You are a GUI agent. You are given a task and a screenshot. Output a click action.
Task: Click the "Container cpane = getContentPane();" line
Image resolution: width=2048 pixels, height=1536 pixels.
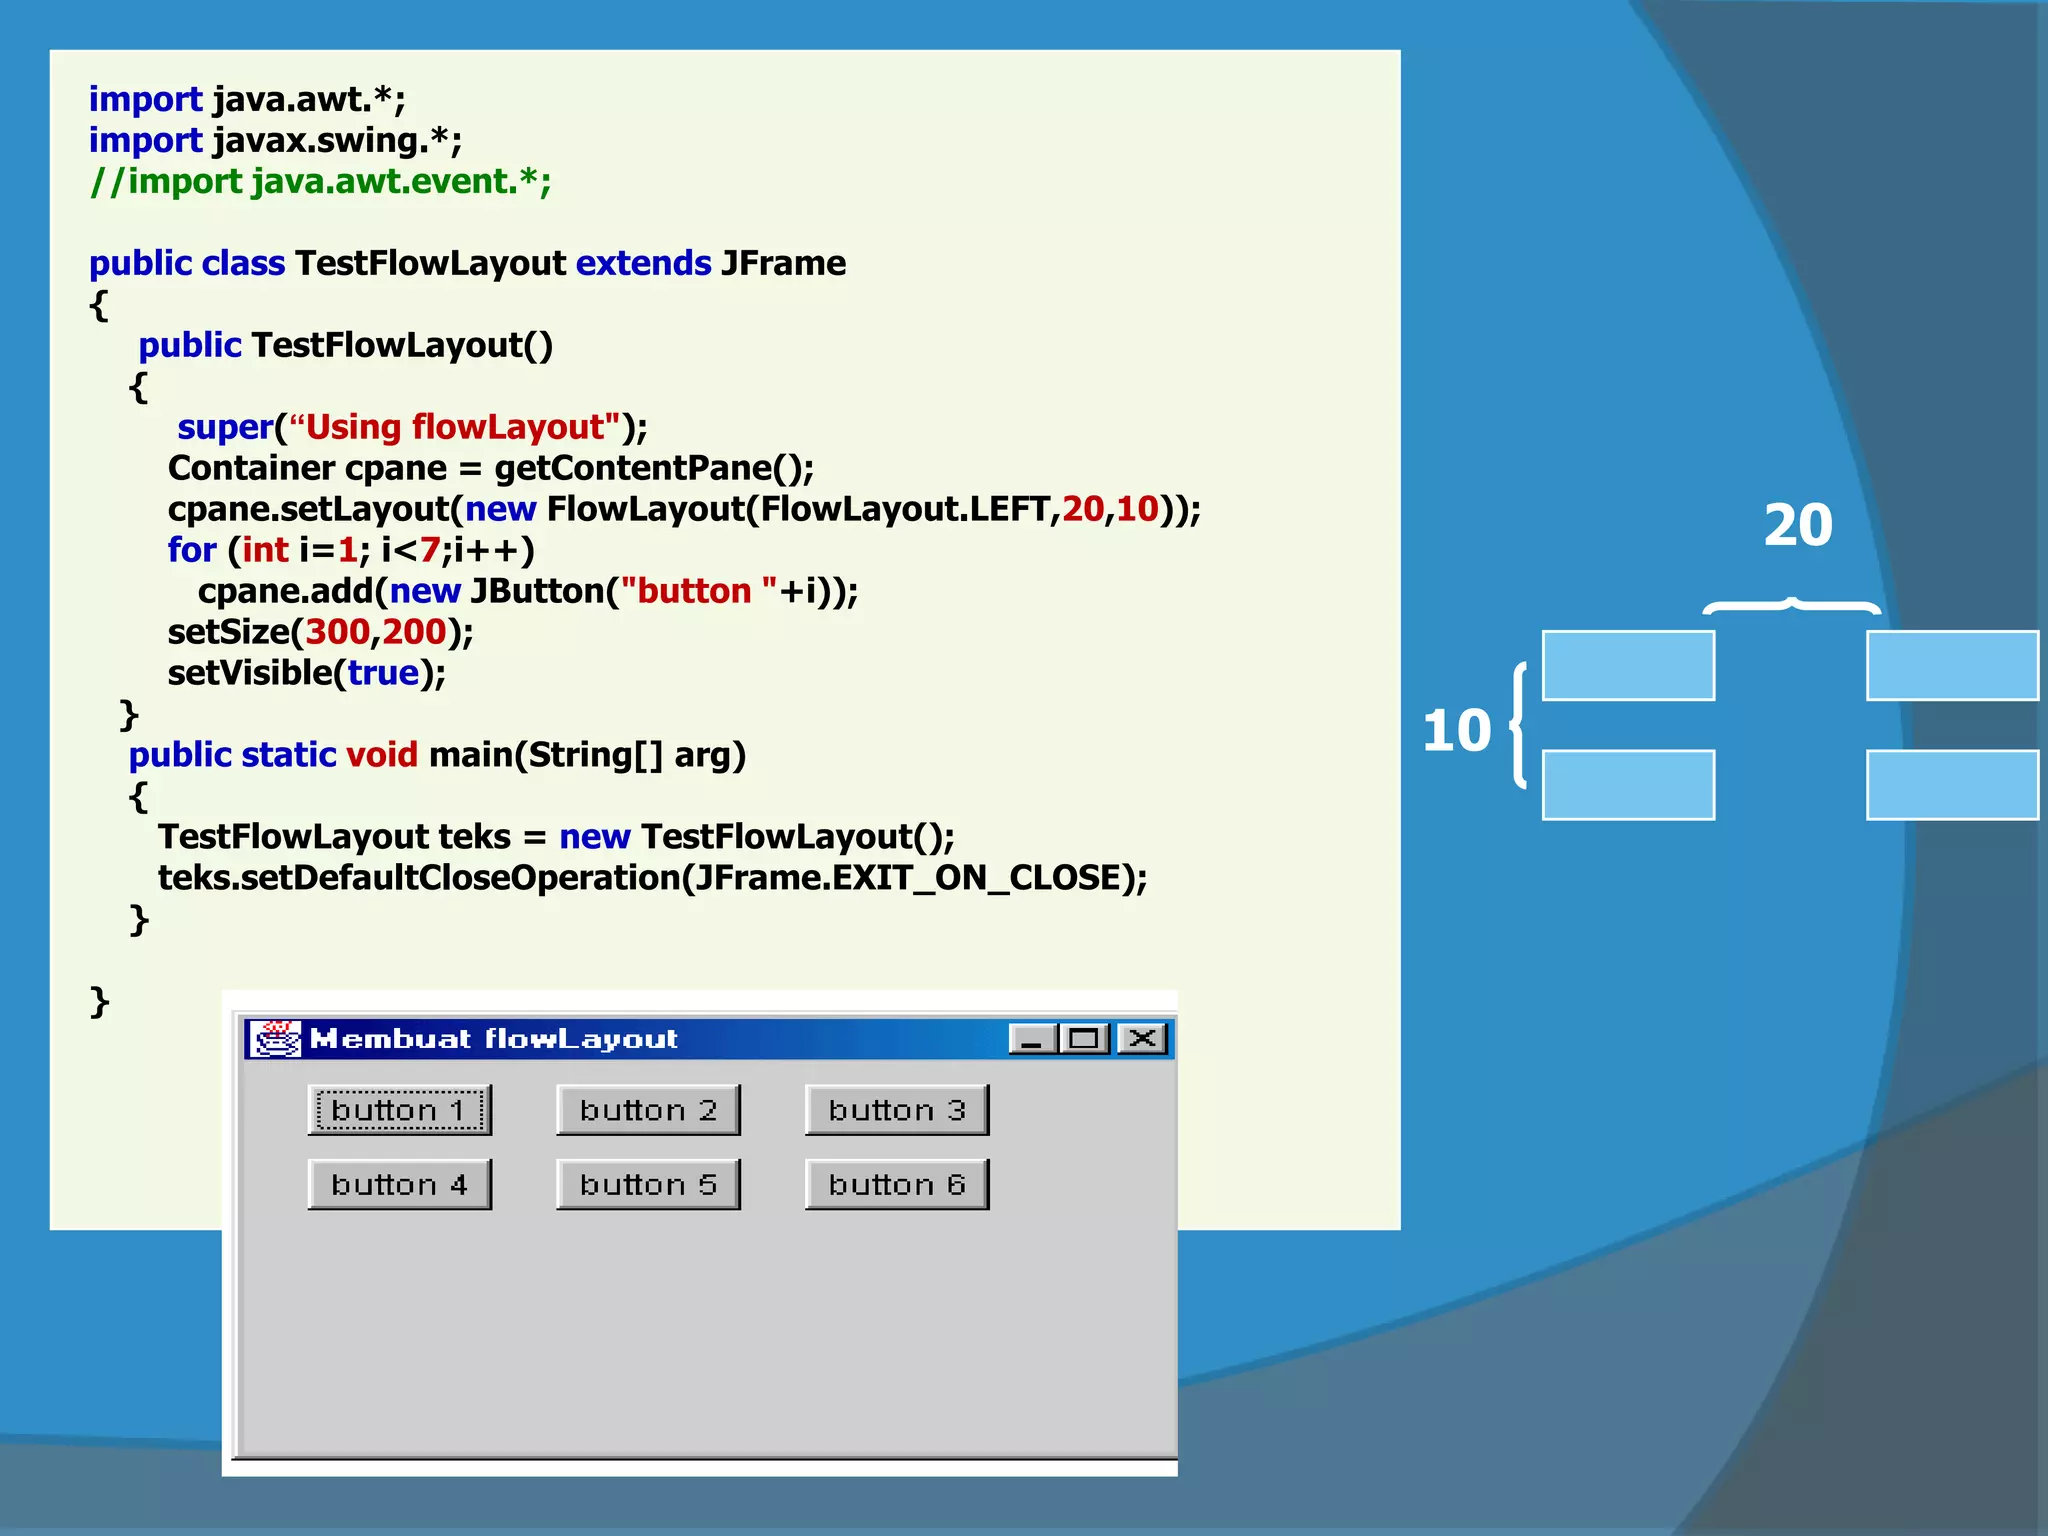click(491, 468)
